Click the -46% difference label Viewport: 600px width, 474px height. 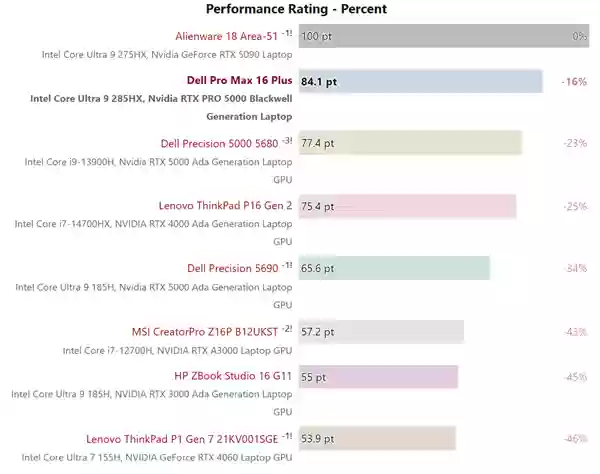click(x=574, y=438)
